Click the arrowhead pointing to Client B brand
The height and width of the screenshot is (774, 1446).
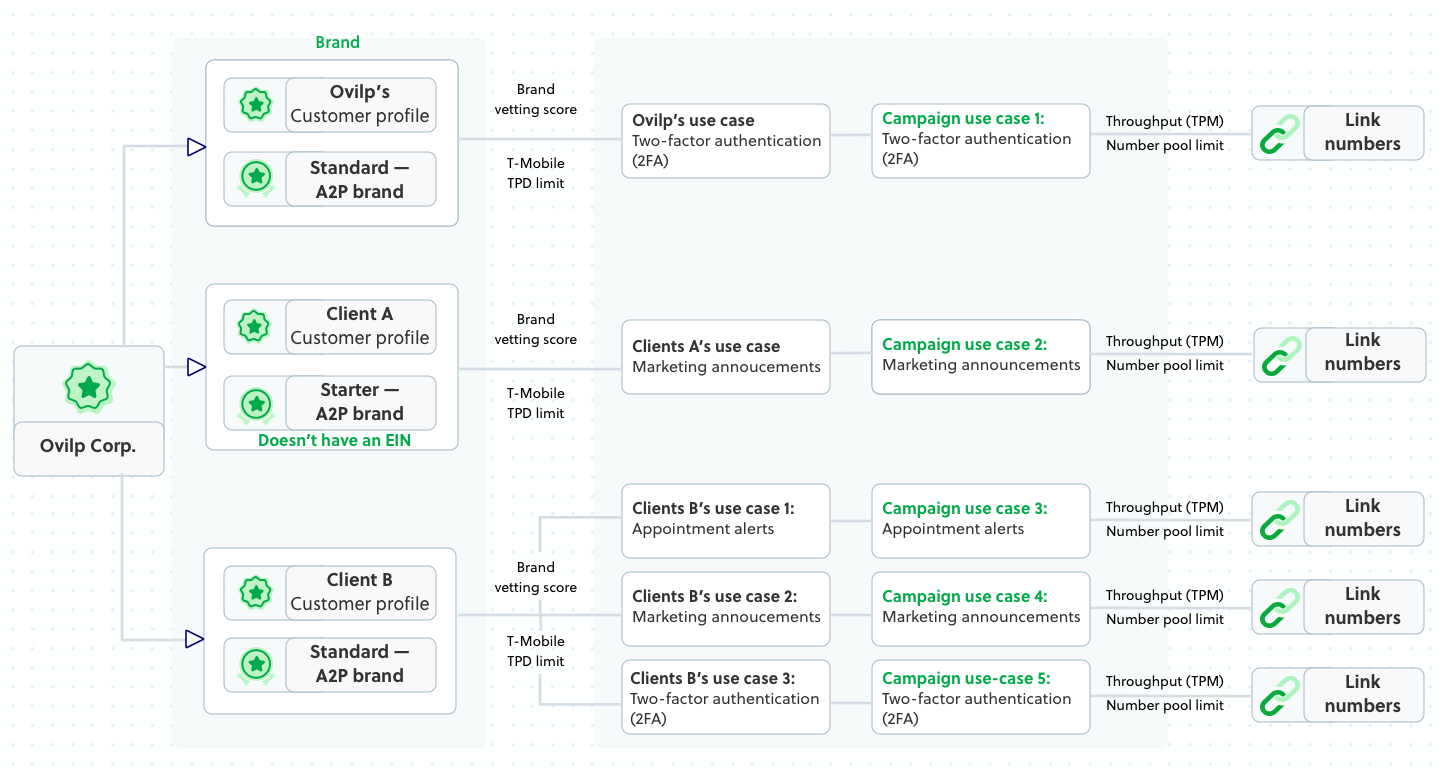[195, 638]
